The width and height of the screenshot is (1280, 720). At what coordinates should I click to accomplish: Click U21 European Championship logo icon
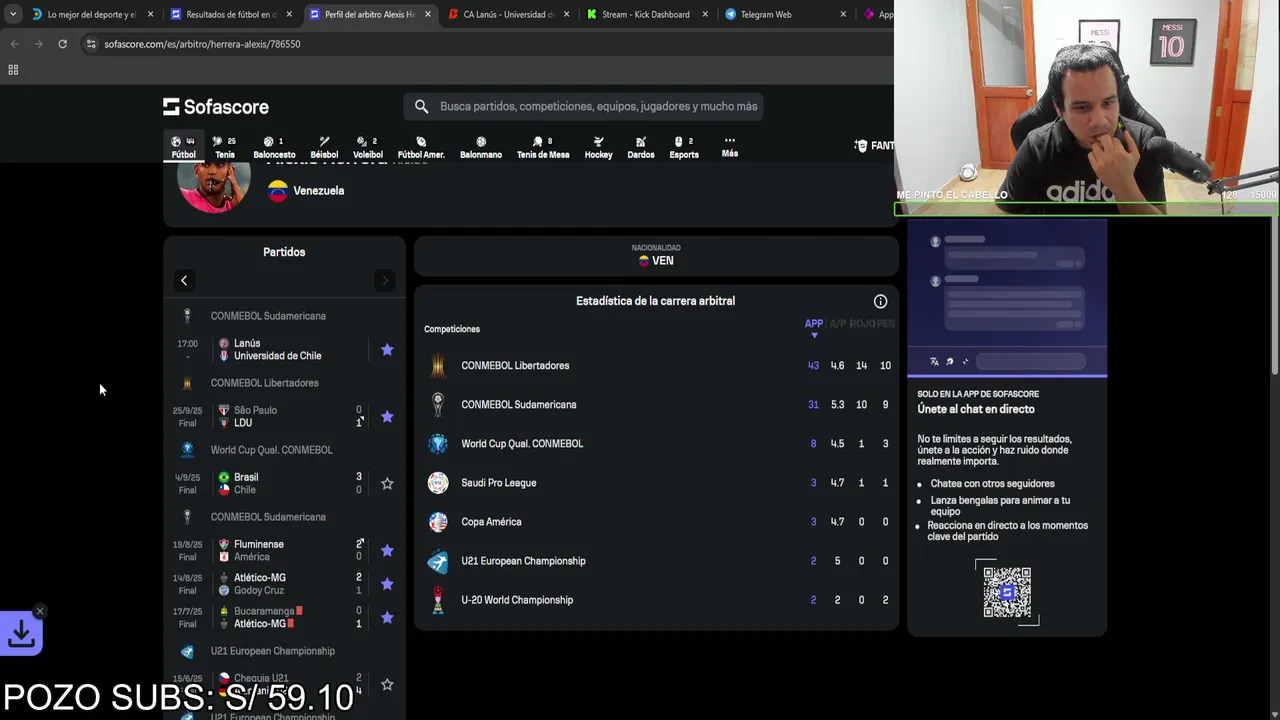[x=438, y=561]
